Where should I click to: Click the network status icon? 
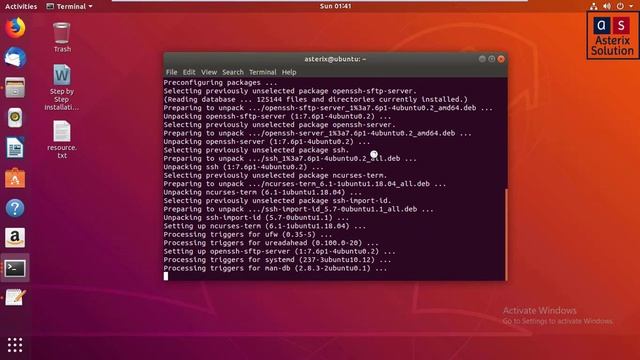pos(594,6)
